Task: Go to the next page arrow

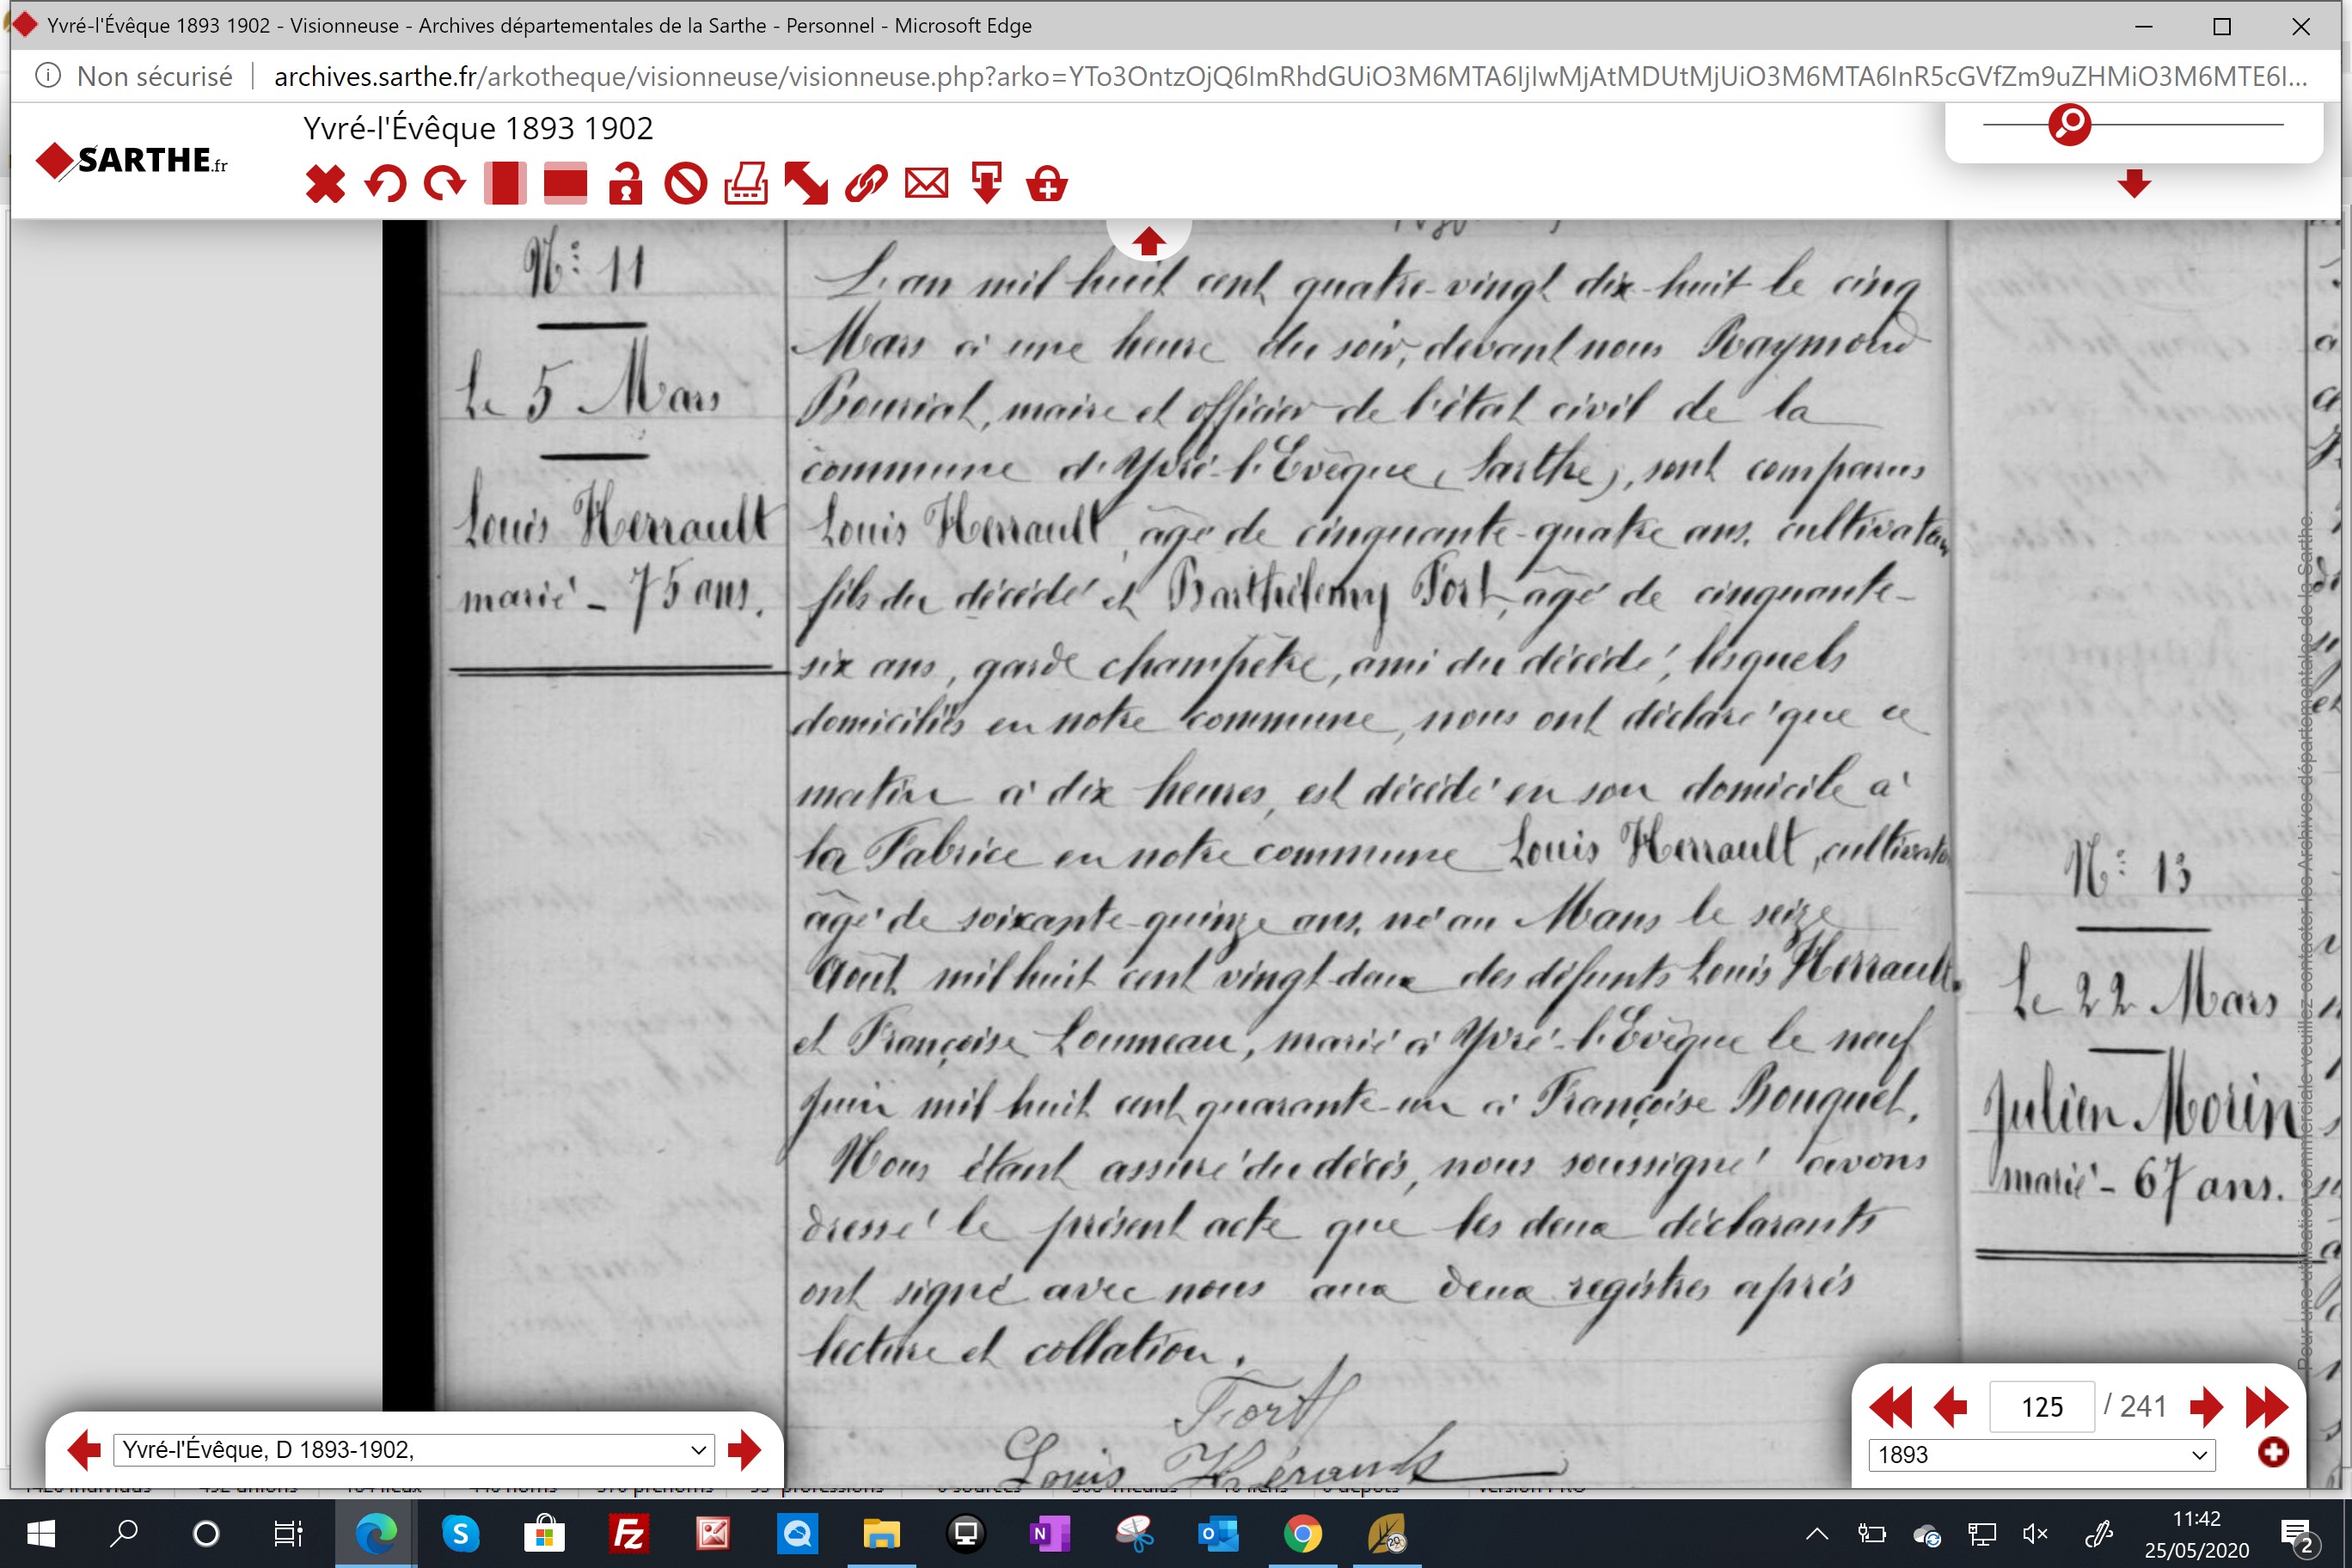Action: [x=2206, y=1407]
